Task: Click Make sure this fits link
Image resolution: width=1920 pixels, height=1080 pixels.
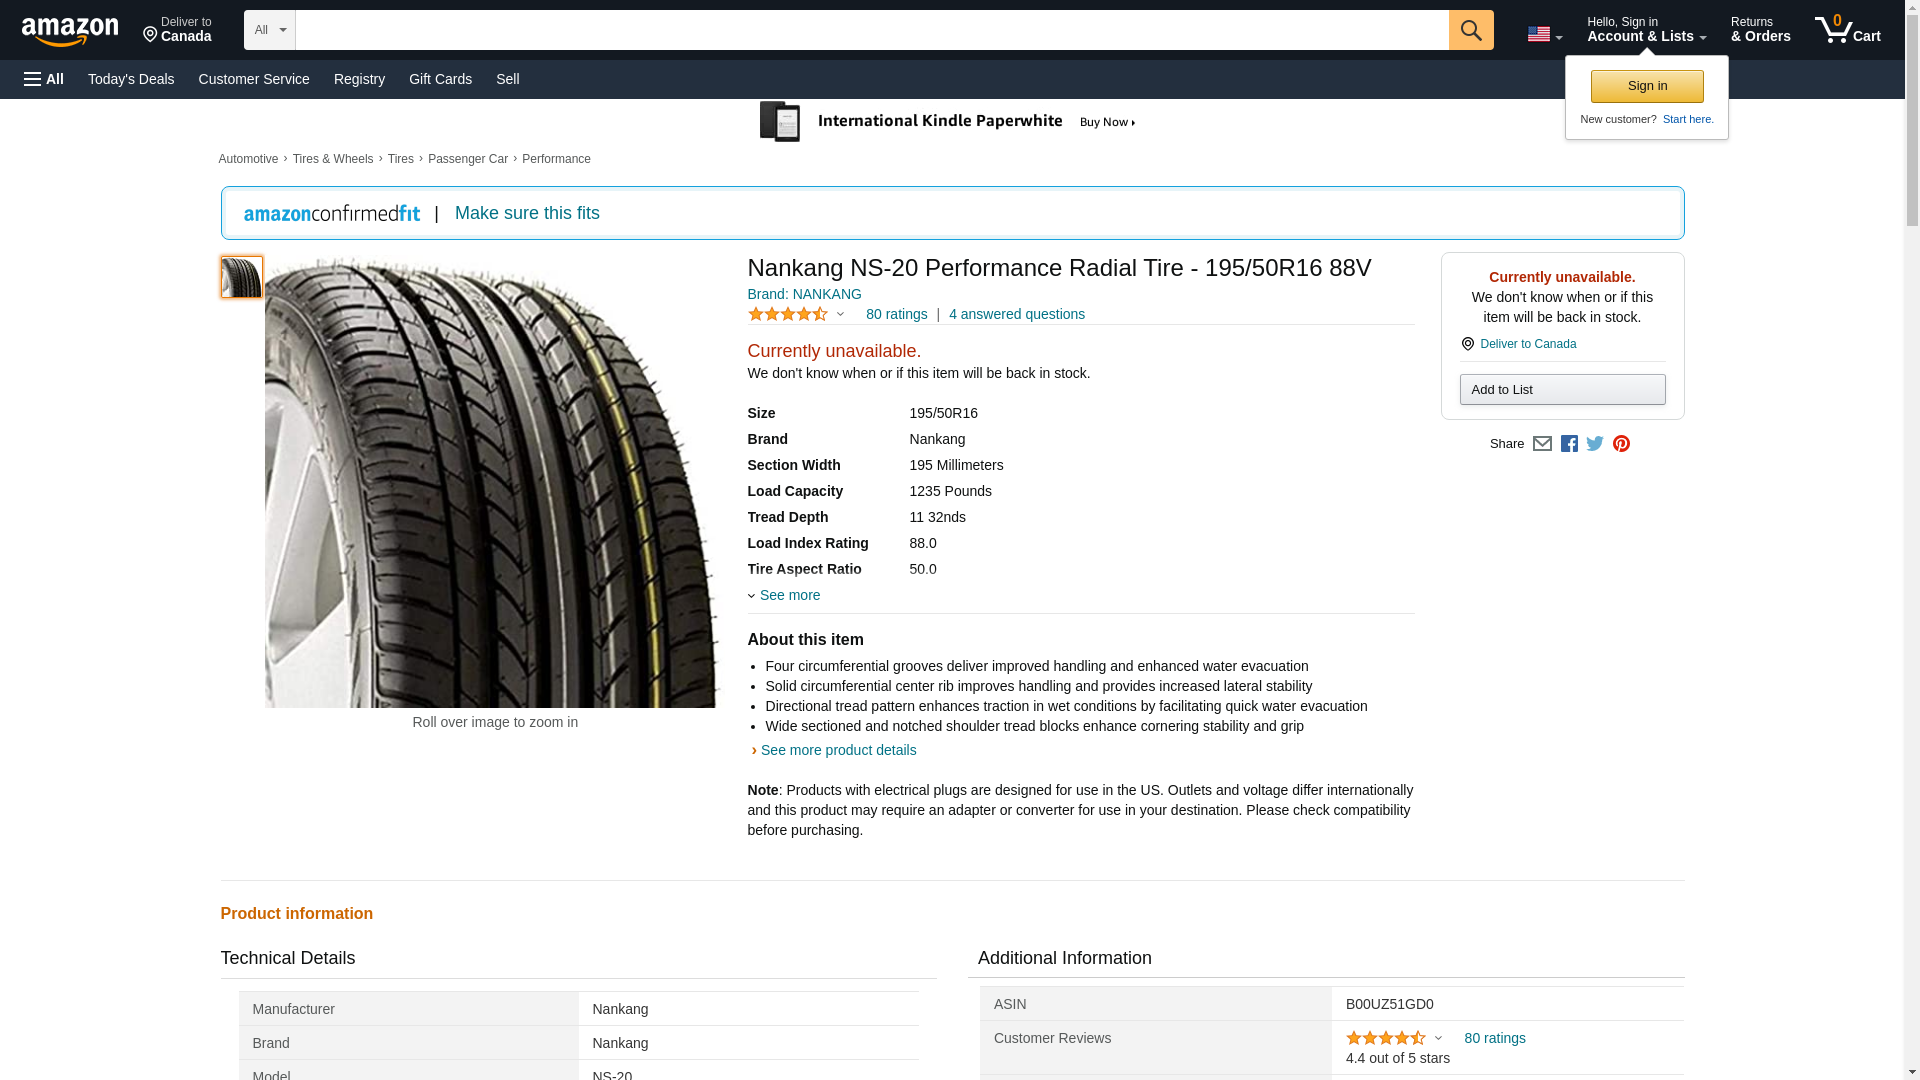Action: coord(527,213)
